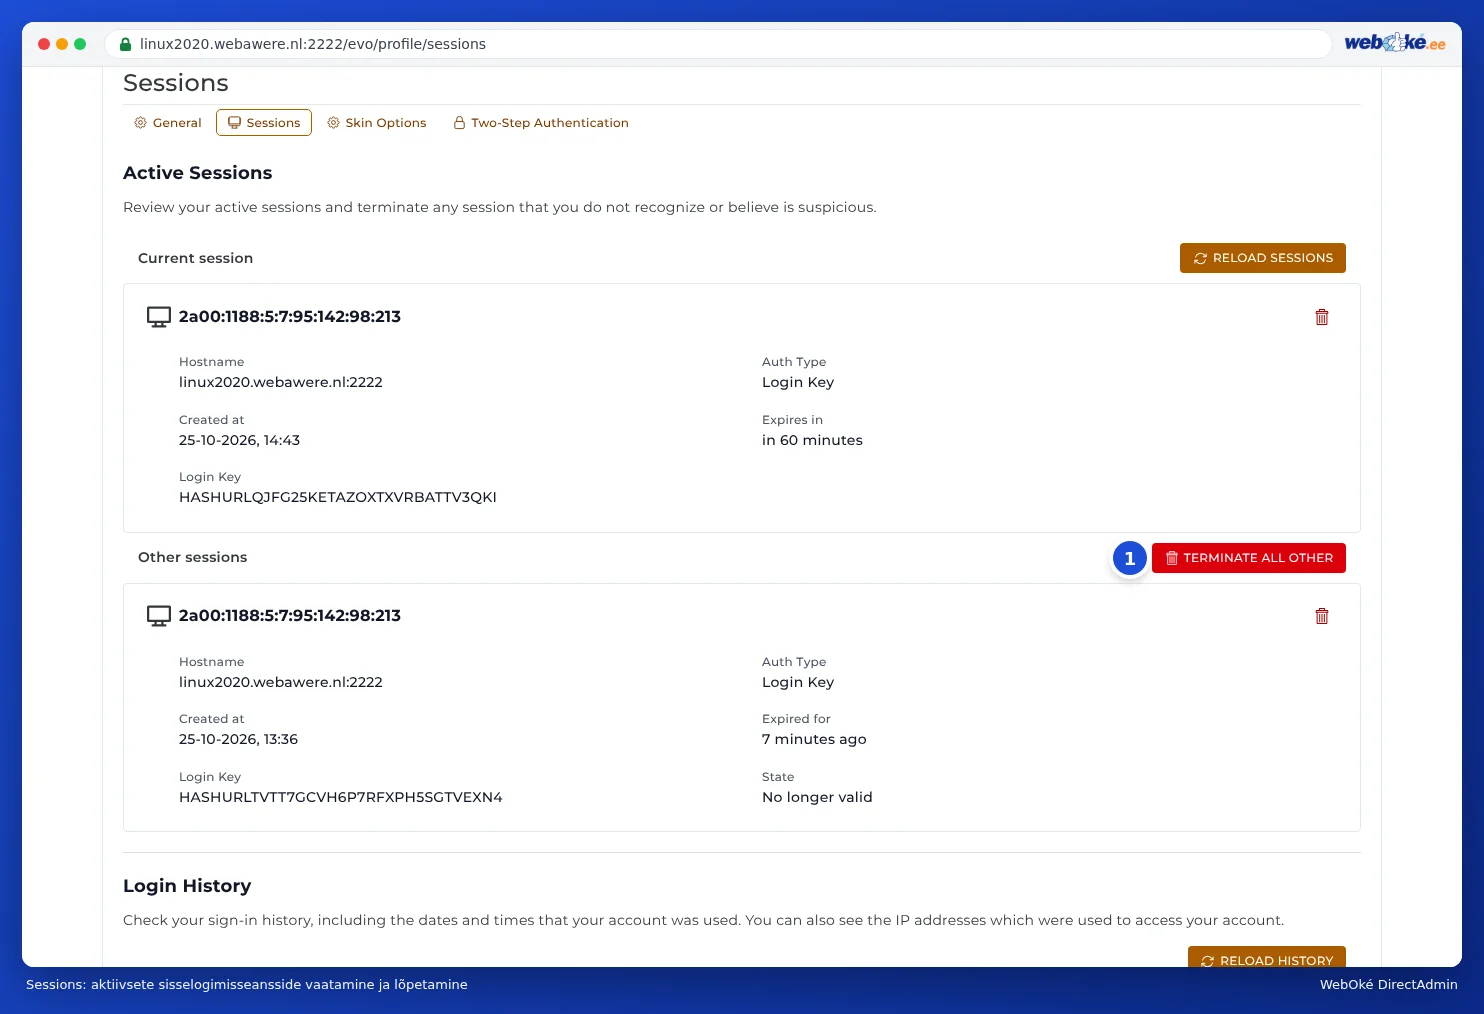Delete the expired other session trash icon
Viewport: 1484px width, 1014px height.
(x=1321, y=616)
